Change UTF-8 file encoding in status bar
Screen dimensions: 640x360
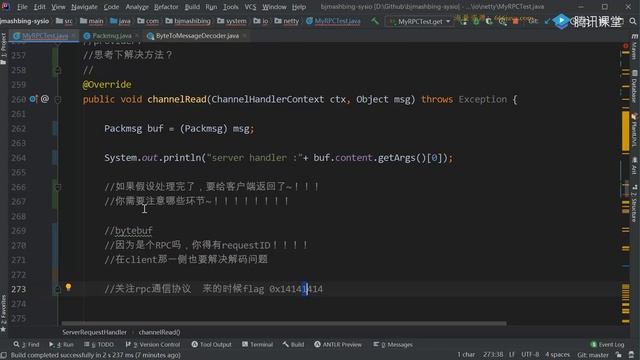pos(530,355)
